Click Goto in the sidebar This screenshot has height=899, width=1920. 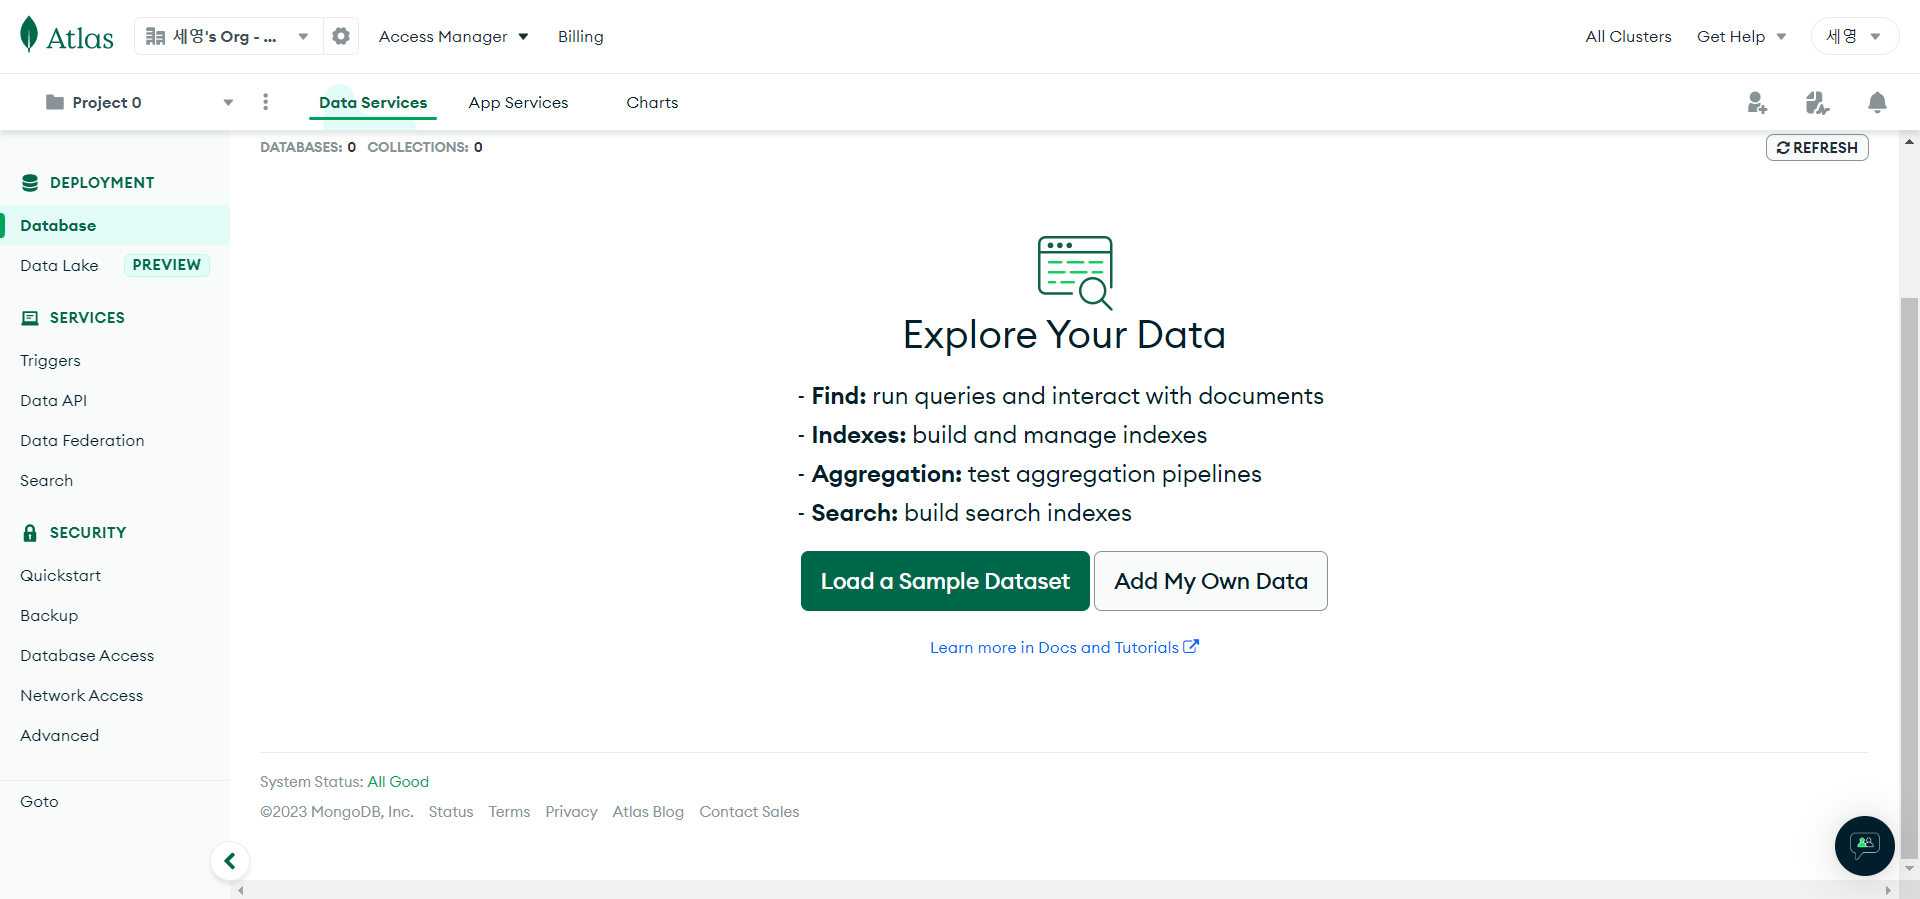click(39, 801)
